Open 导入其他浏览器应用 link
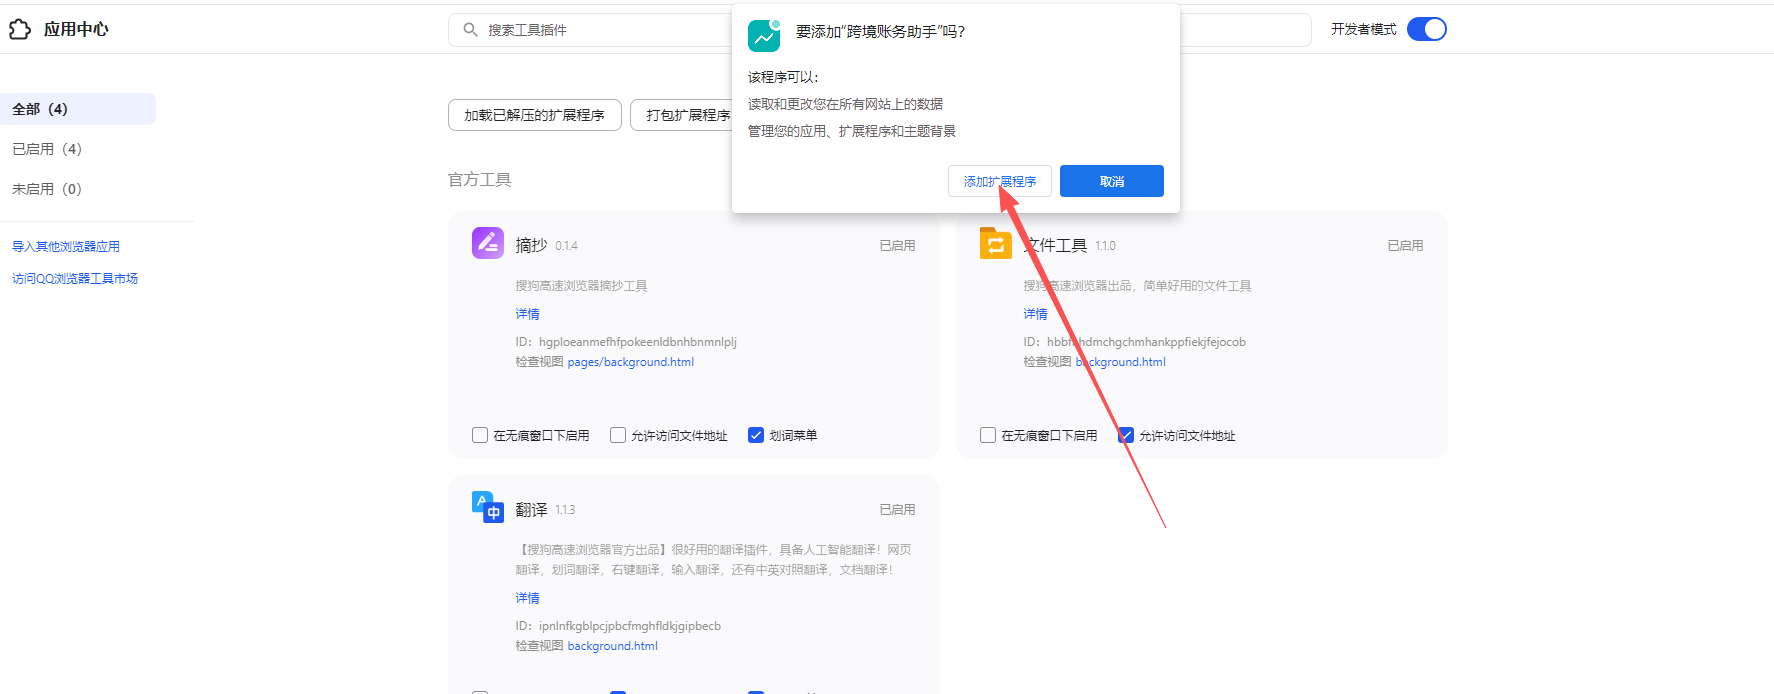This screenshot has height=694, width=1774. click(x=66, y=246)
